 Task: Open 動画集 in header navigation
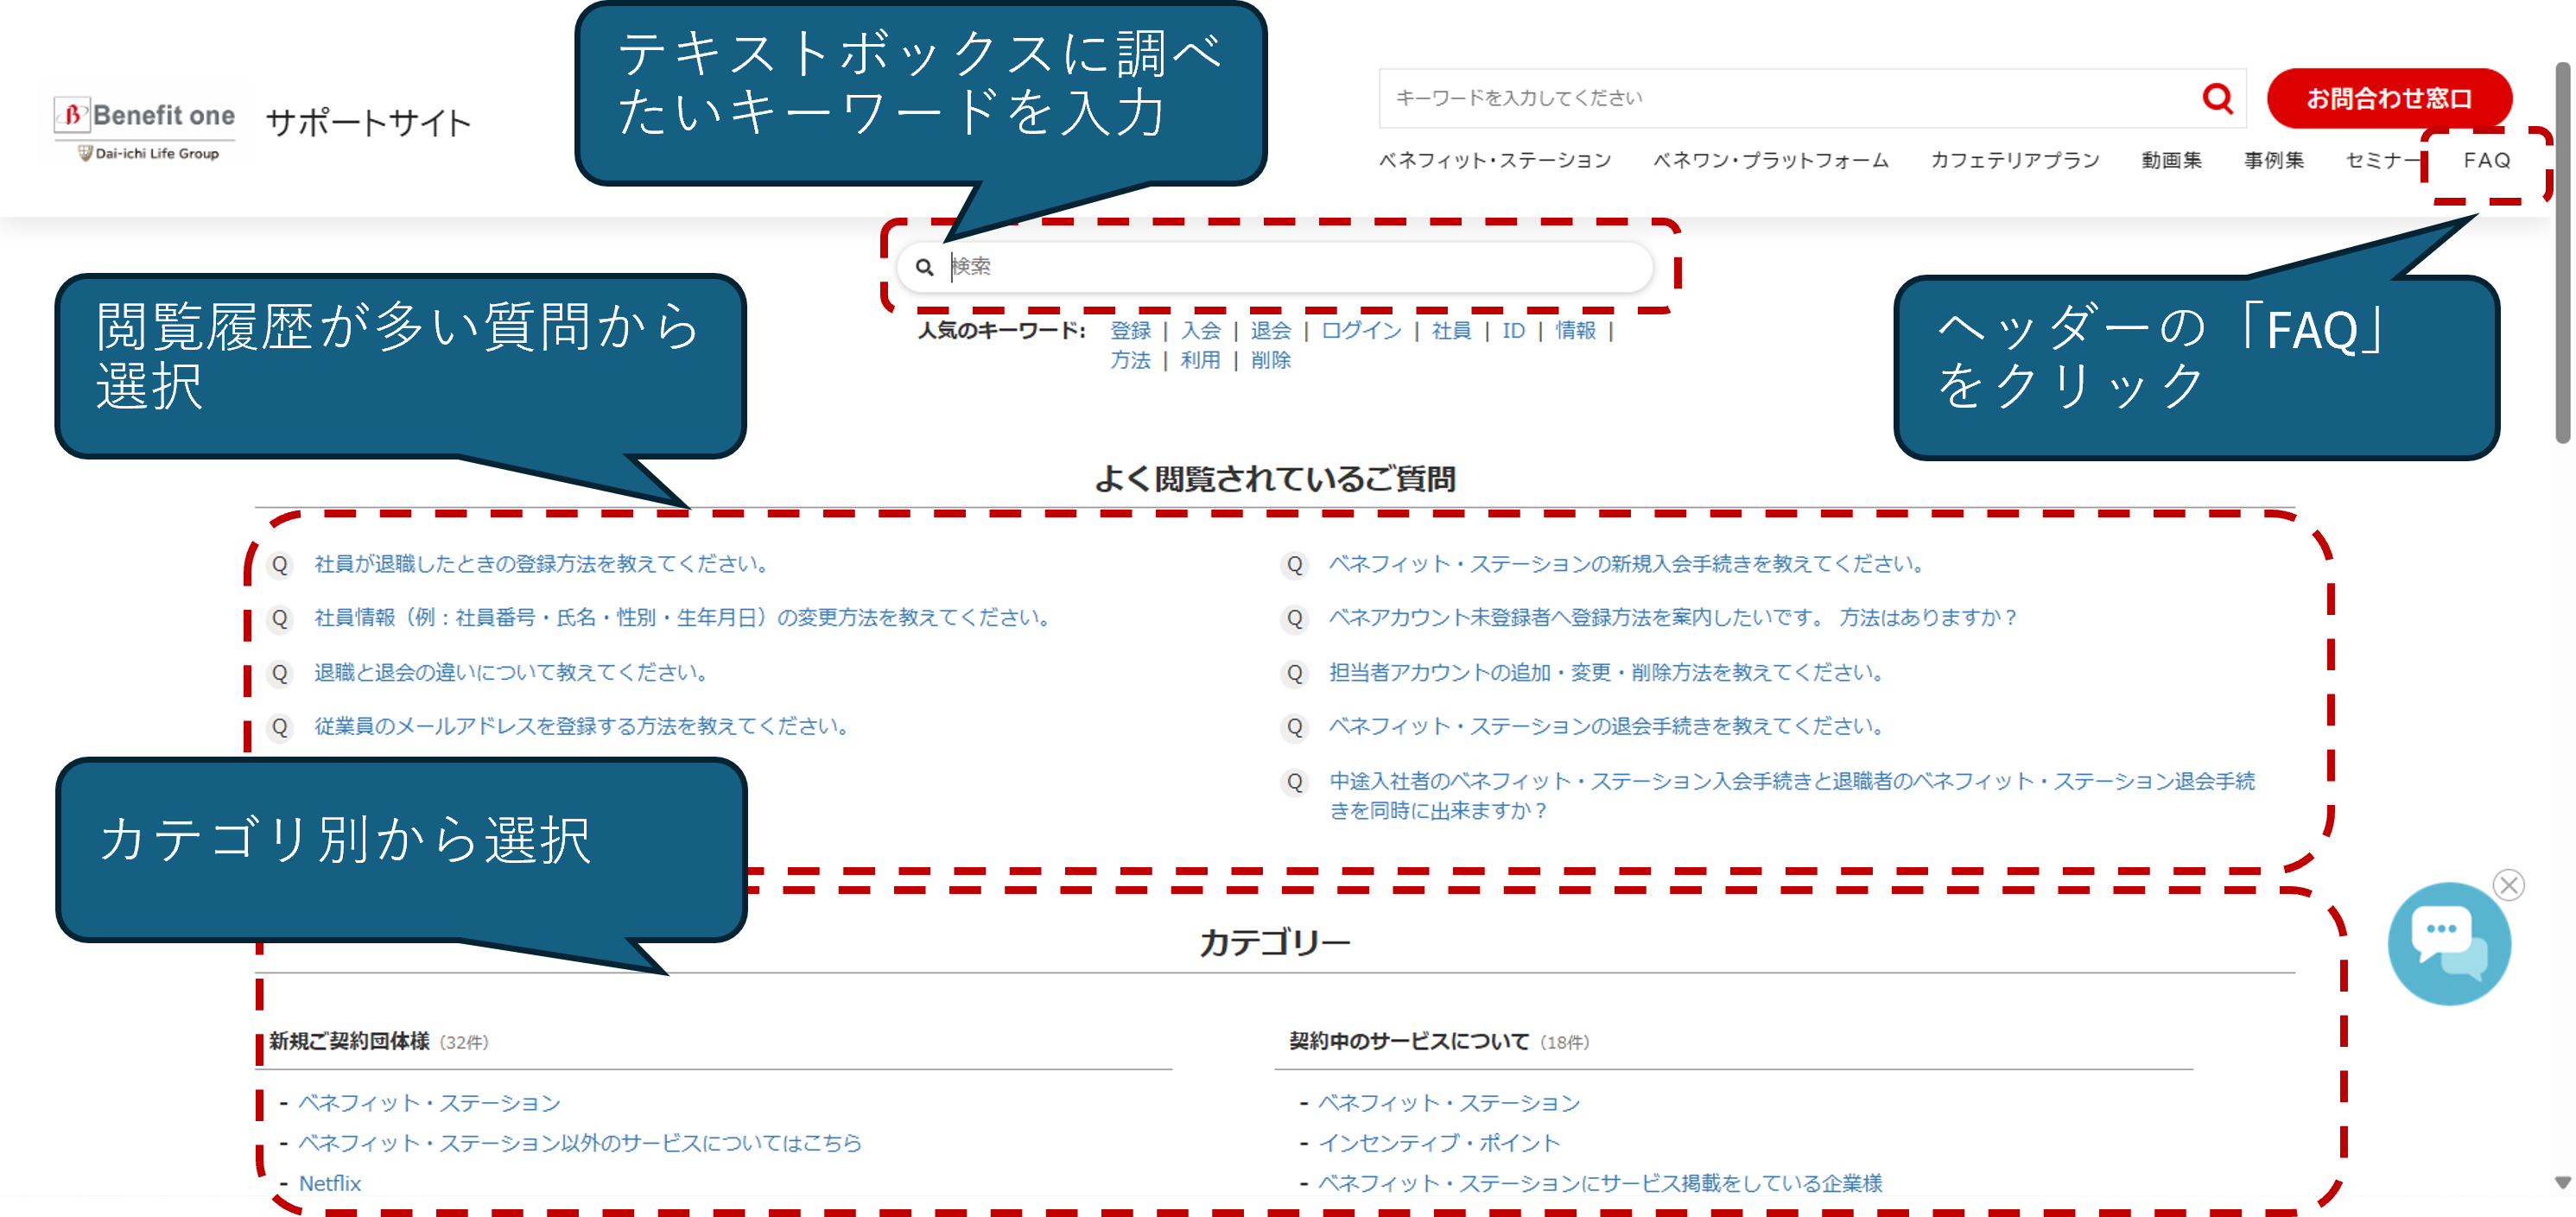tap(2171, 160)
